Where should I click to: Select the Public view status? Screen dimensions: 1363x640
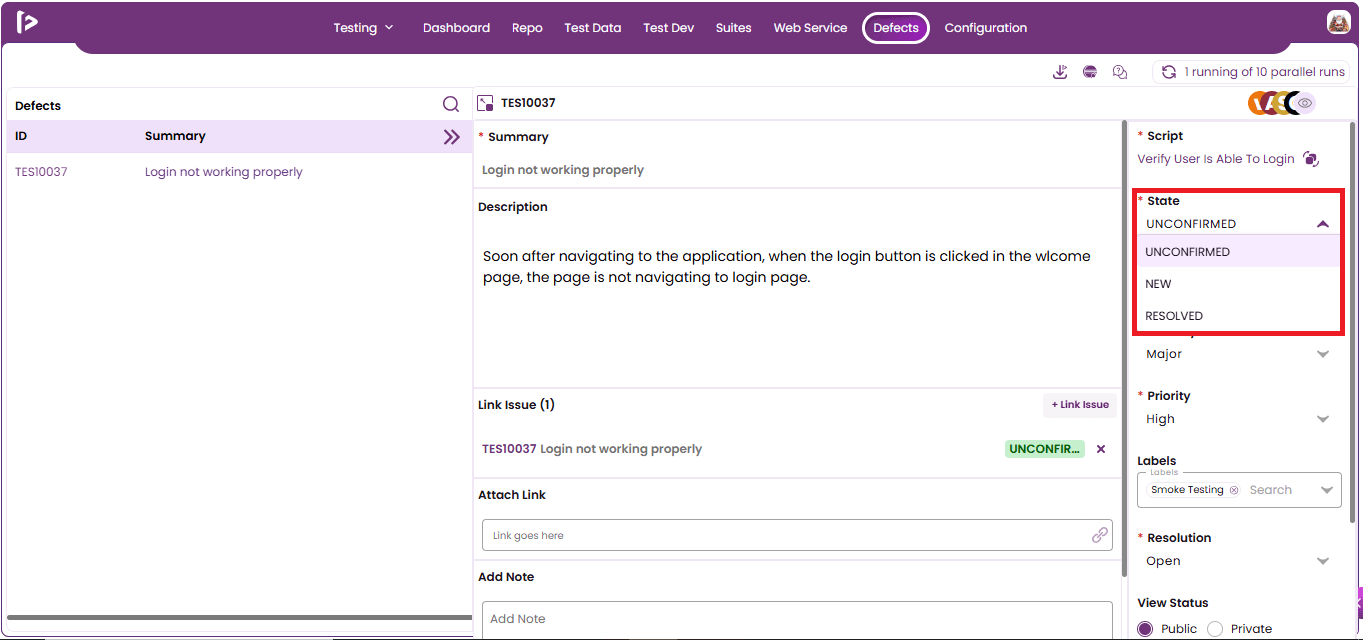point(1145,629)
